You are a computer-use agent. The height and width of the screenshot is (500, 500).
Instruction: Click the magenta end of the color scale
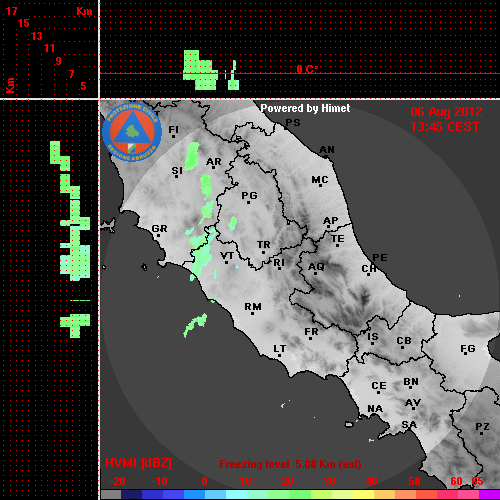coord(489,494)
